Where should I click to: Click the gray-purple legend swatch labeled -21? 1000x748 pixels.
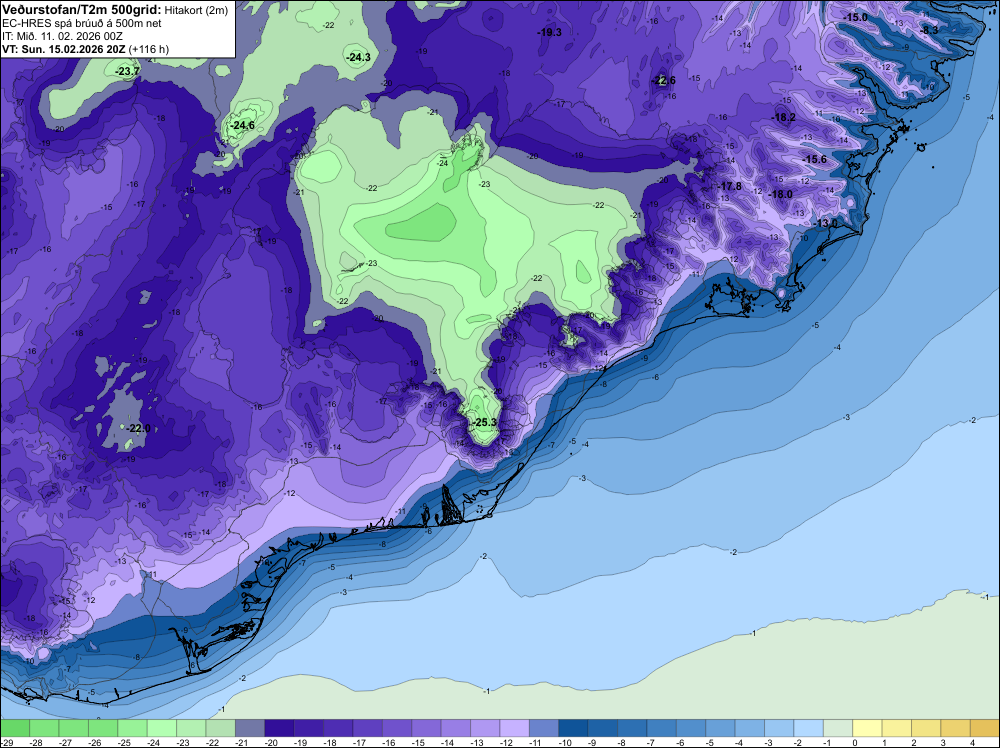250,728
